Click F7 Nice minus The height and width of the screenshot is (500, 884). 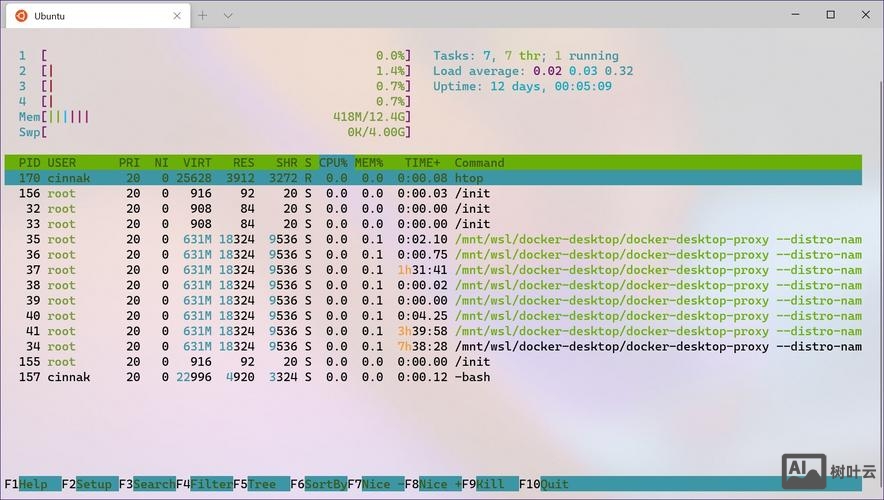[376, 484]
